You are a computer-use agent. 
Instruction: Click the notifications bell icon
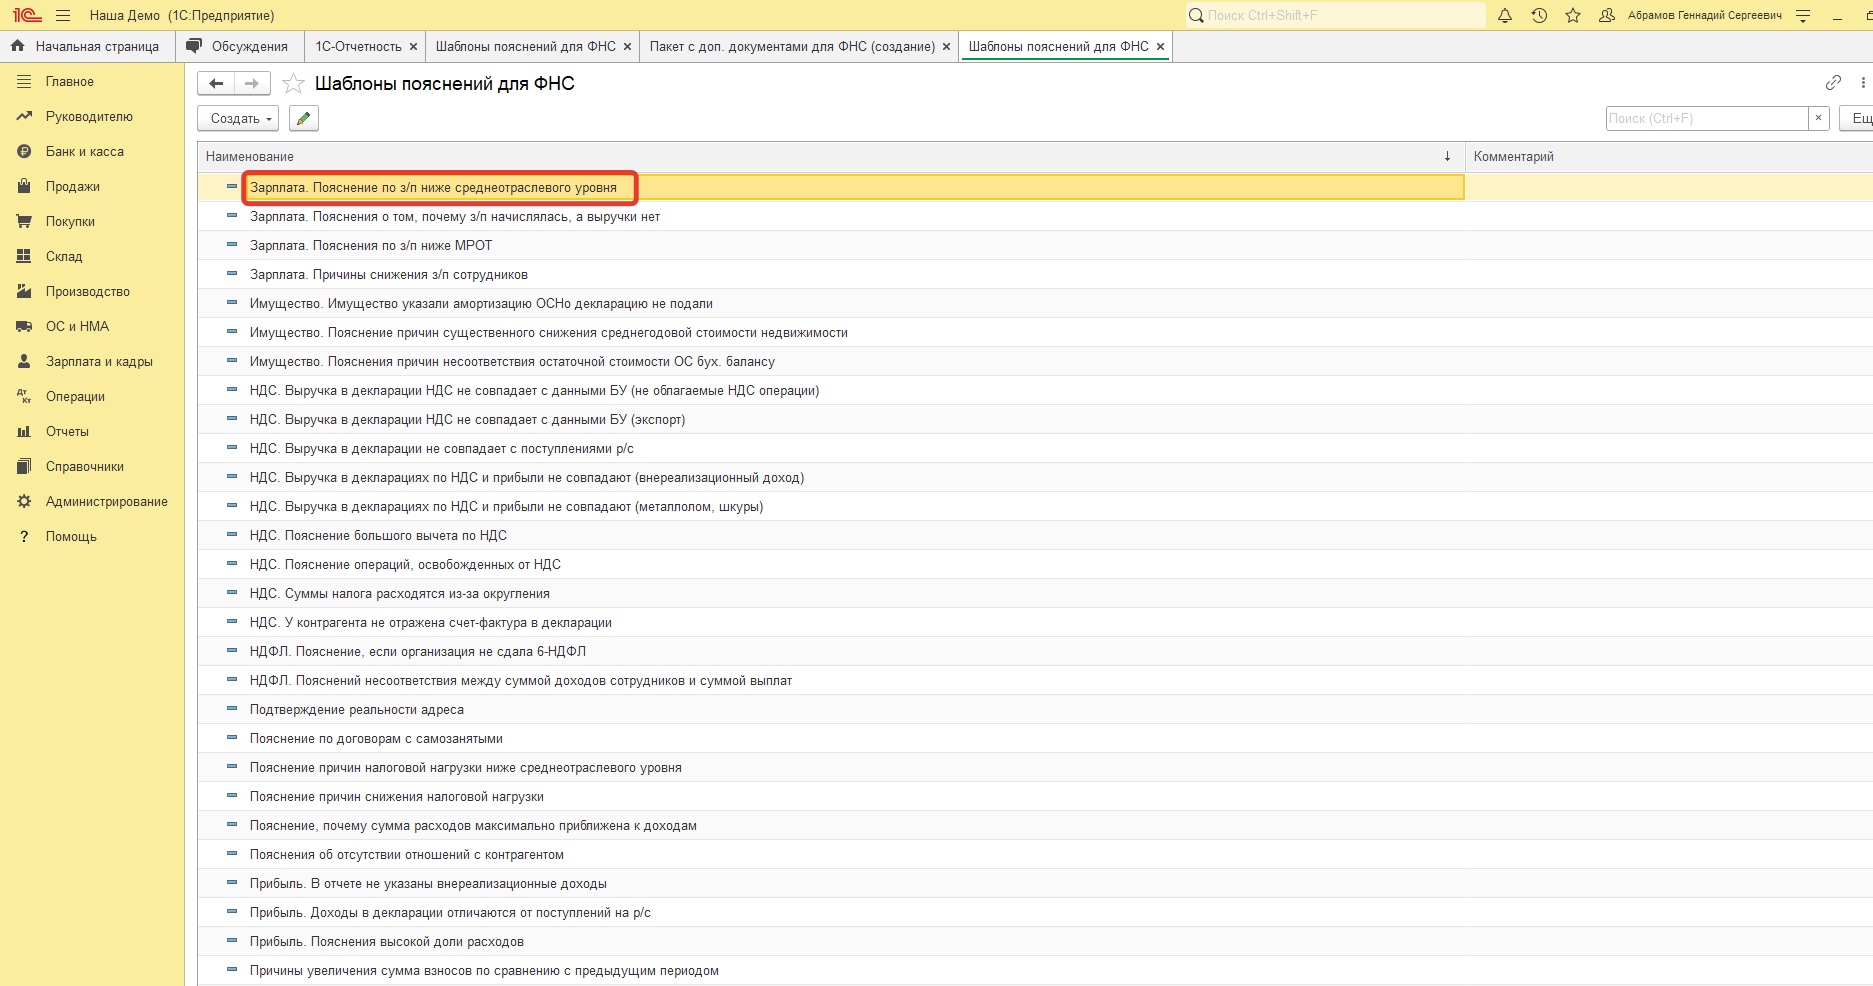1505,16
